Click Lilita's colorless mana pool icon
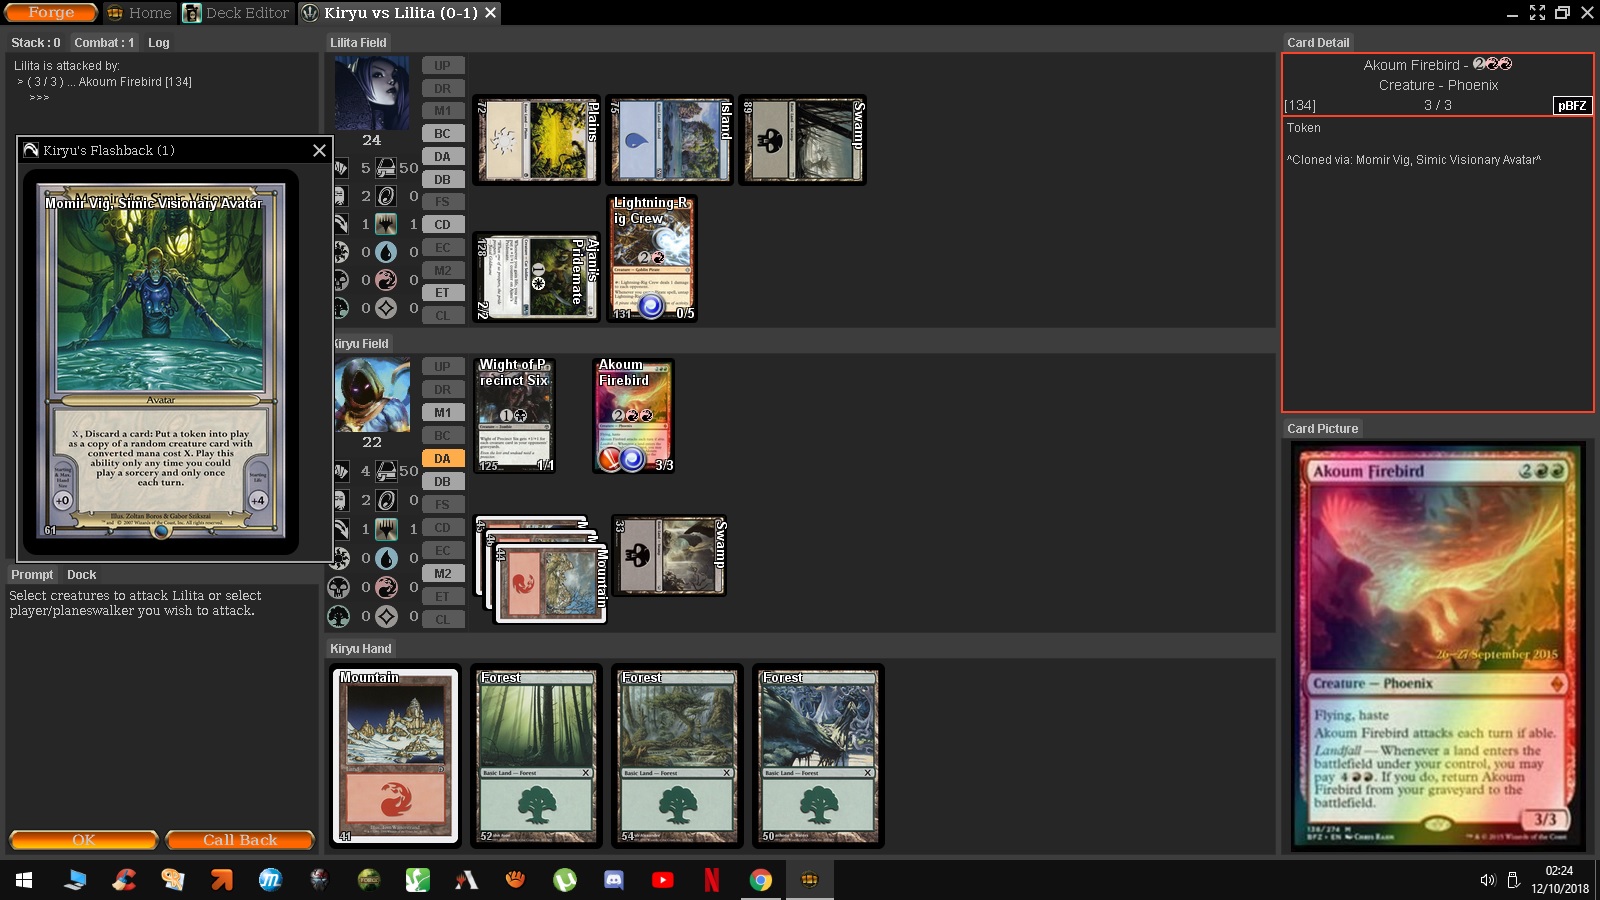Image resolution: width=1600 pixels, height=900 pixels. 386,308
